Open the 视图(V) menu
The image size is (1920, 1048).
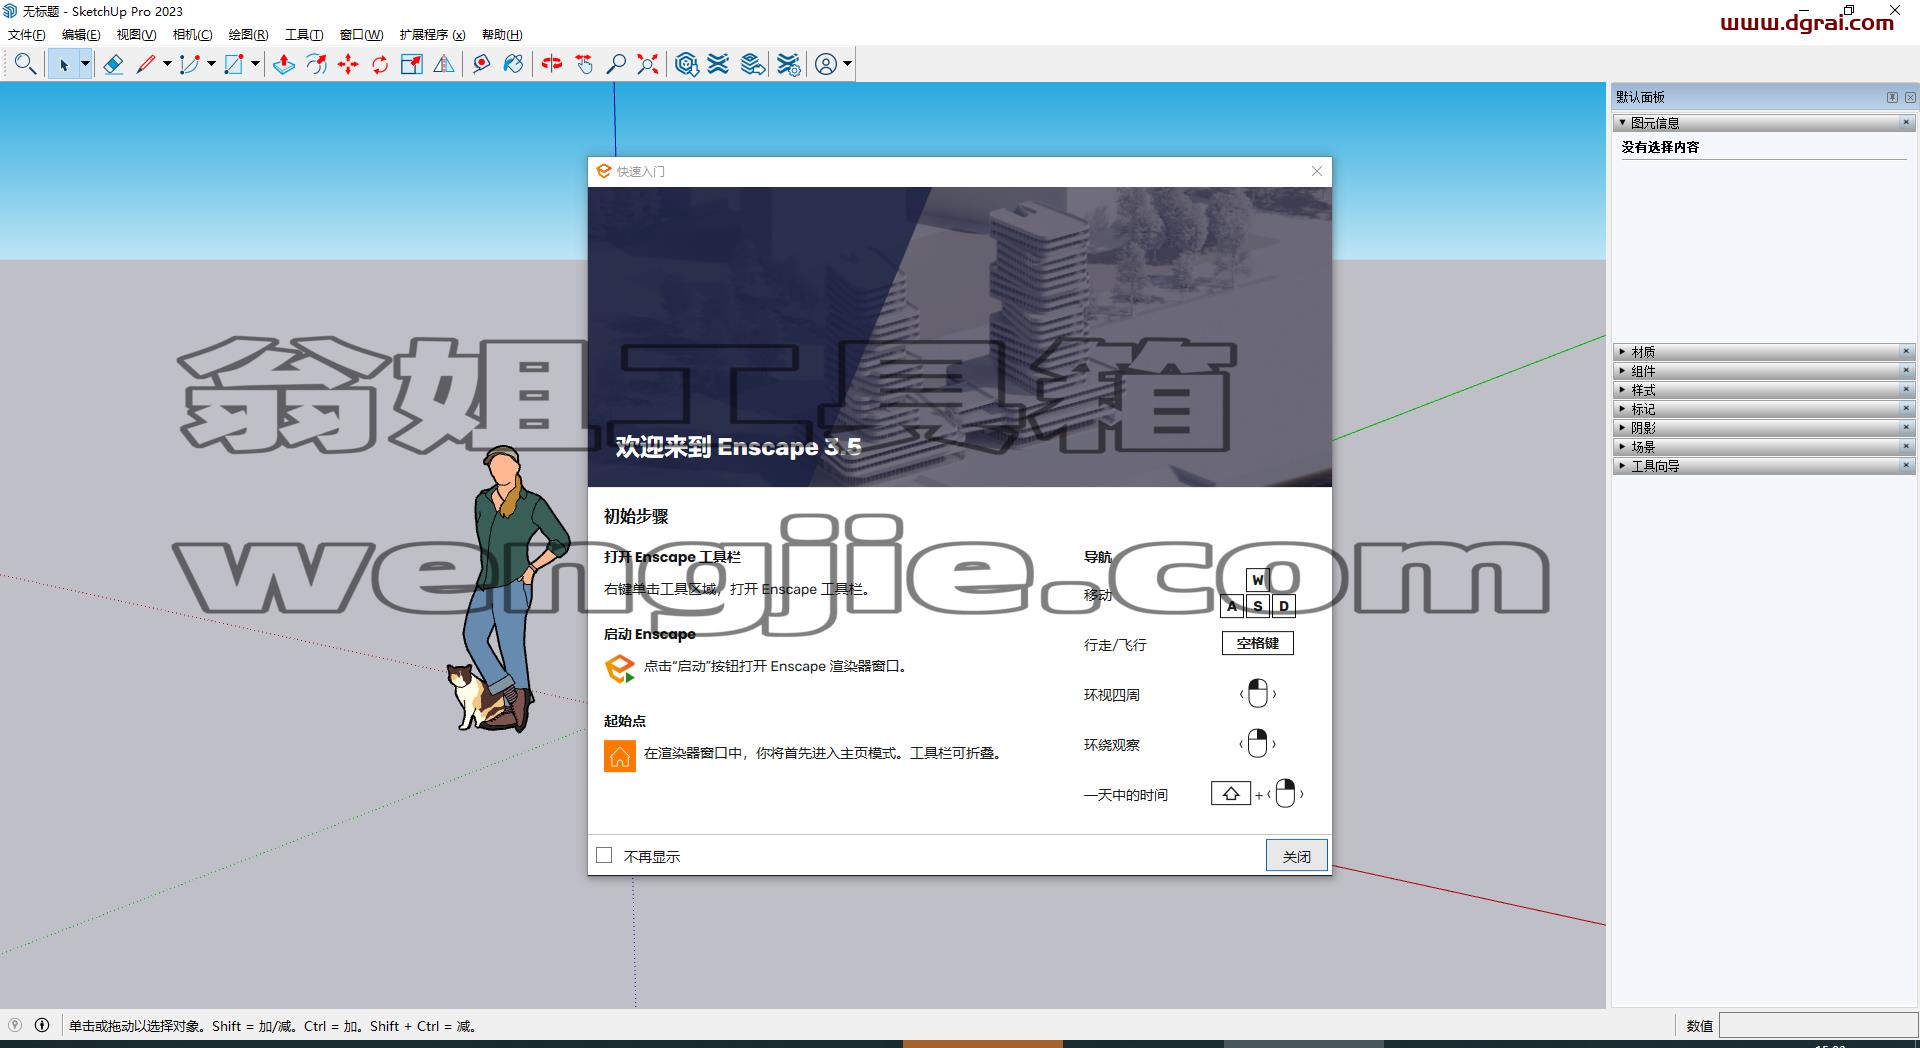click(136, 35)
